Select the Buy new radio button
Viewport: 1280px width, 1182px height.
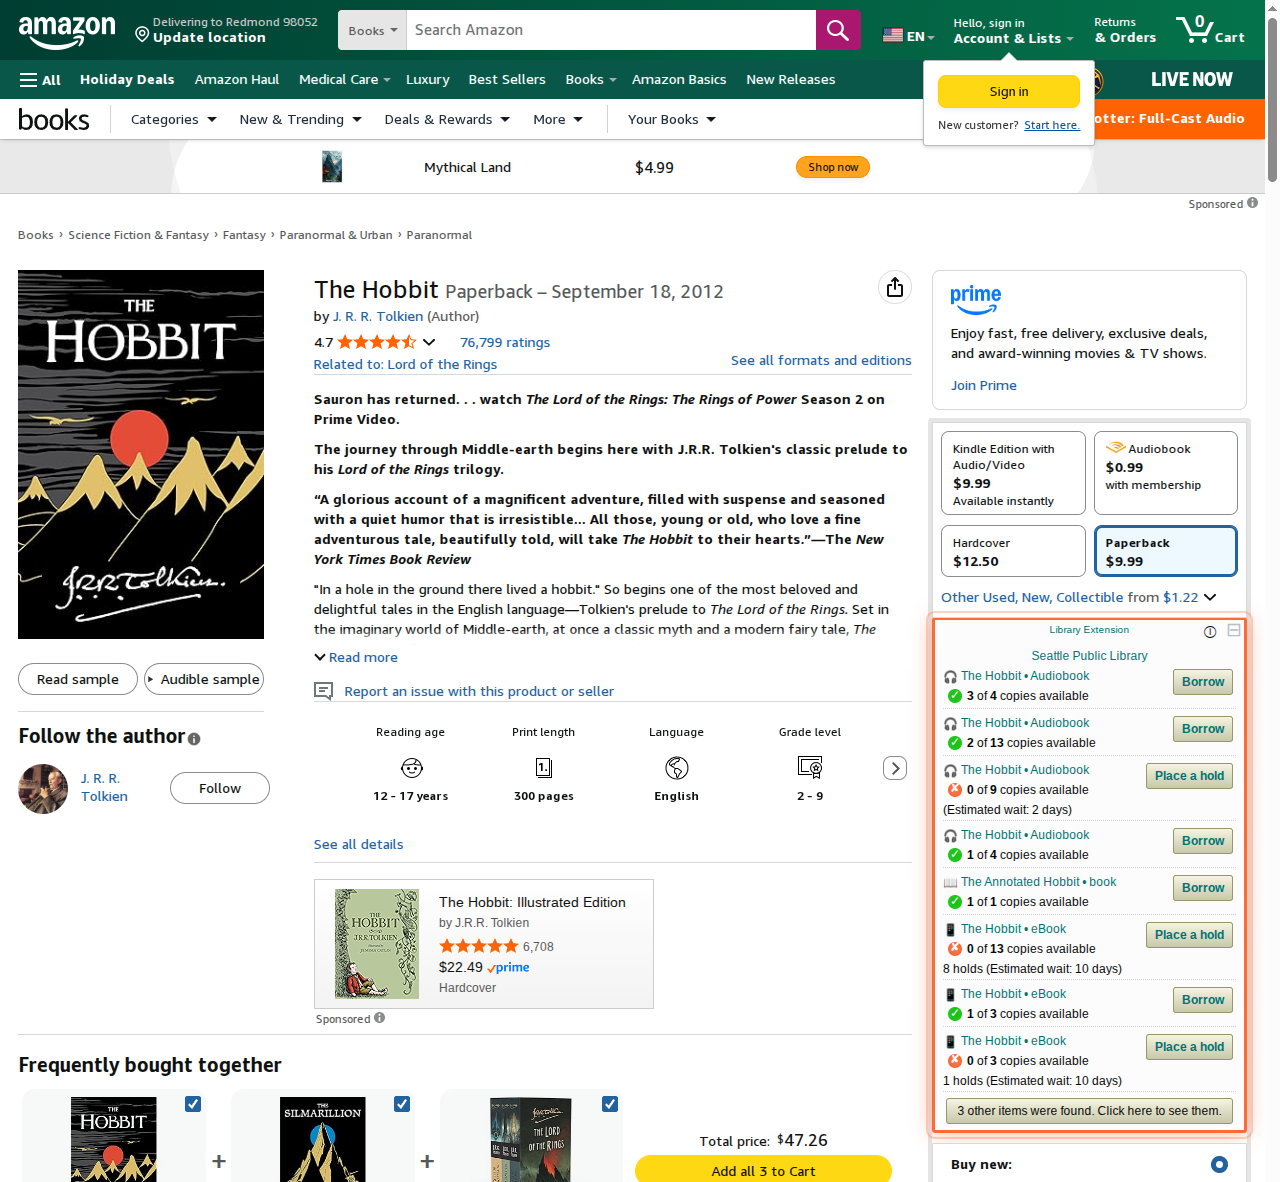(1219, 1164)
